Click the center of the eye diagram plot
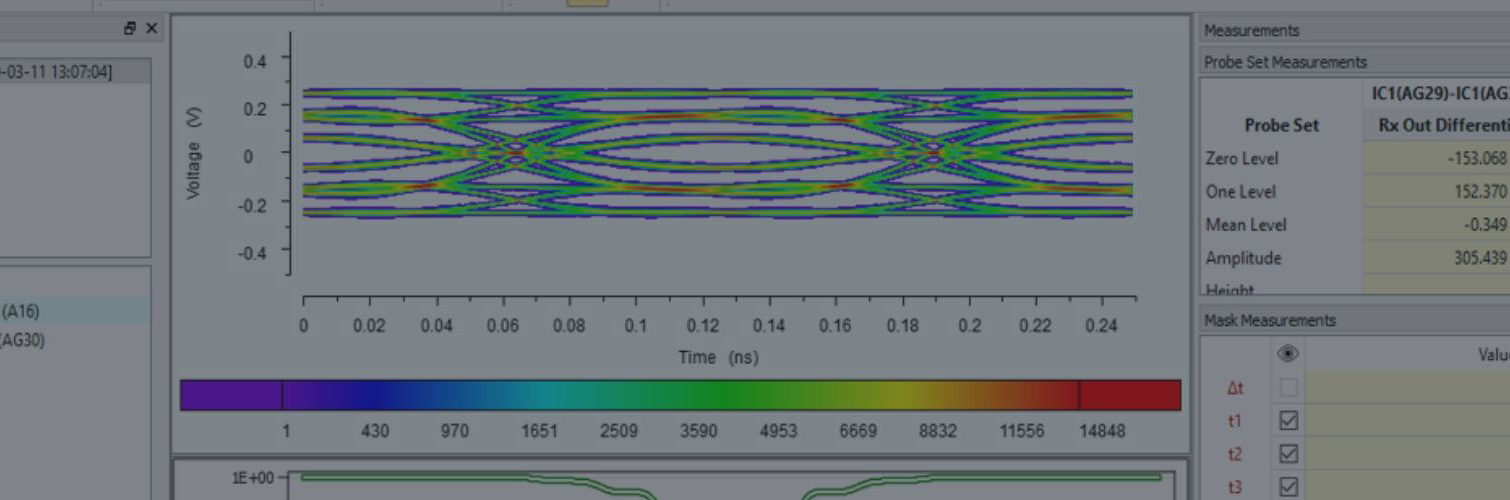This screenshot has height=500, width=1510. click(x=717, y=153)
